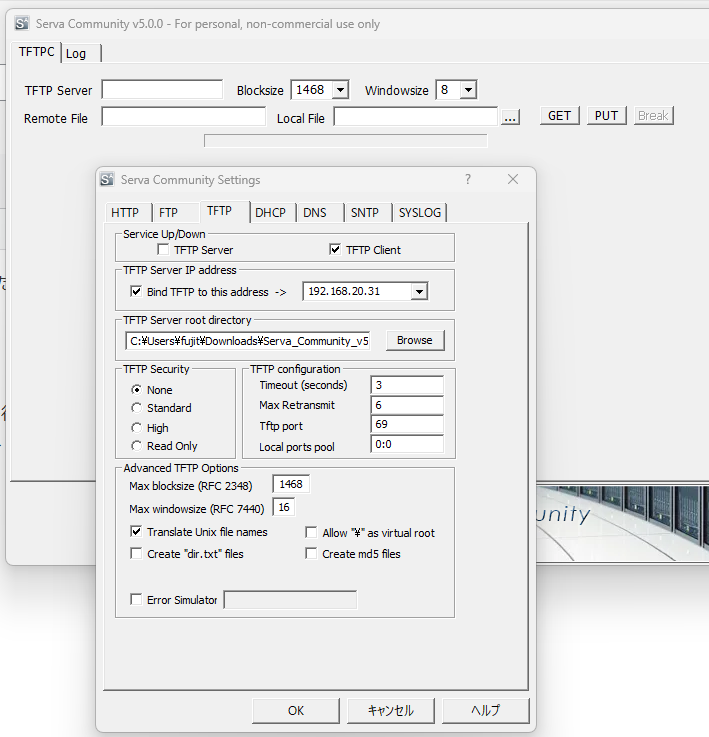The height and width of the screenshot is (737, 709).
Task: Open the Blocksize dropdown in the main window
Action: (x=340, y=90)
